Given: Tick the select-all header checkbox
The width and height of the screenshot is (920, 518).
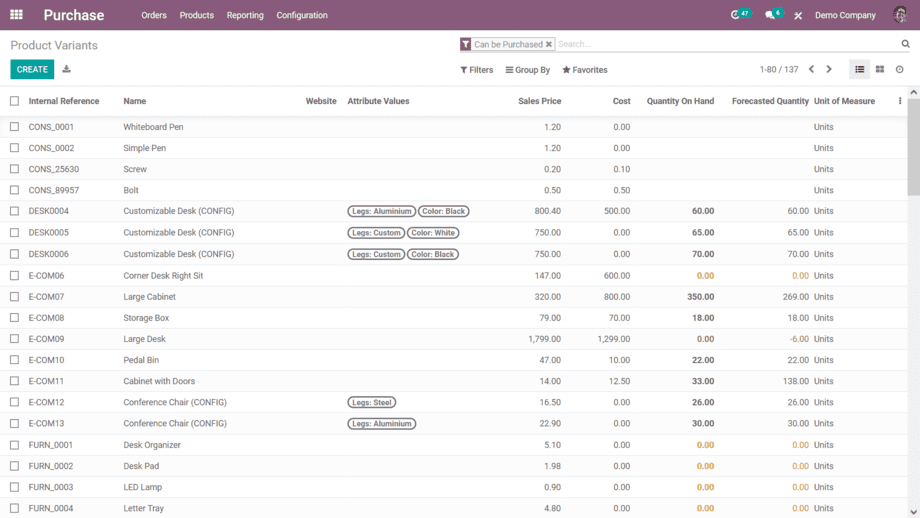Looking at the screenshot, I should click(x=14, y=101).
